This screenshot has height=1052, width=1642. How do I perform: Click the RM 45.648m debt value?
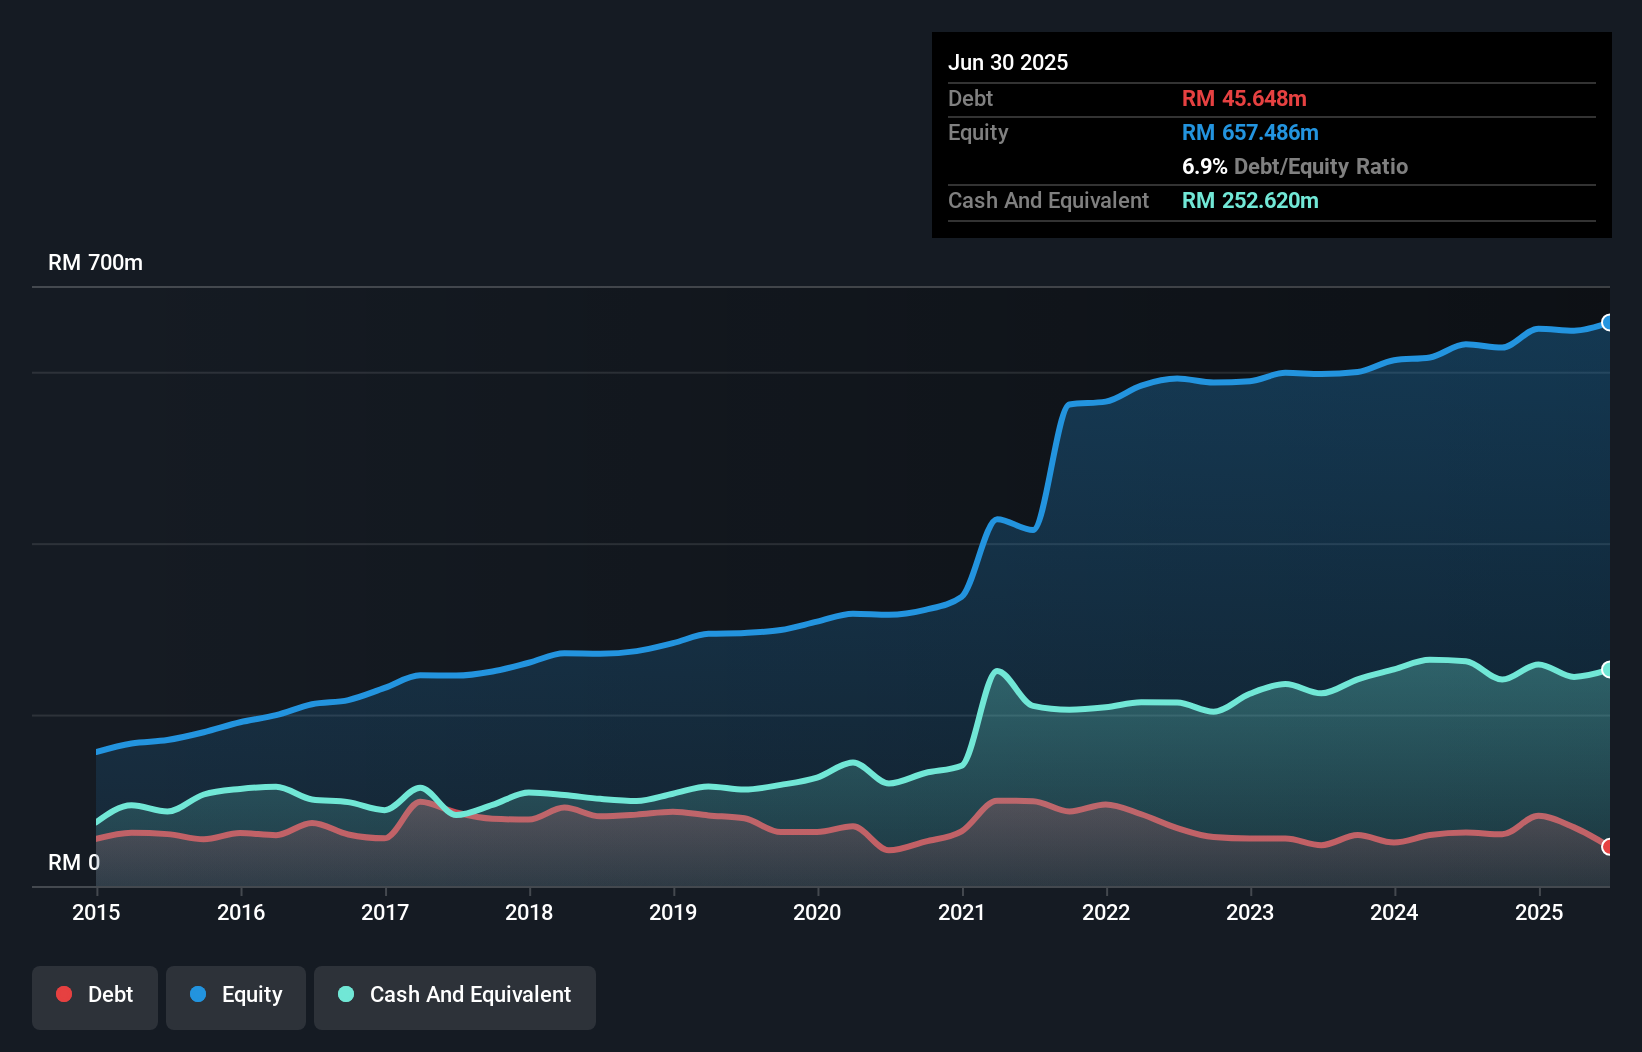pyautogui.click(x=1244, y=98)
